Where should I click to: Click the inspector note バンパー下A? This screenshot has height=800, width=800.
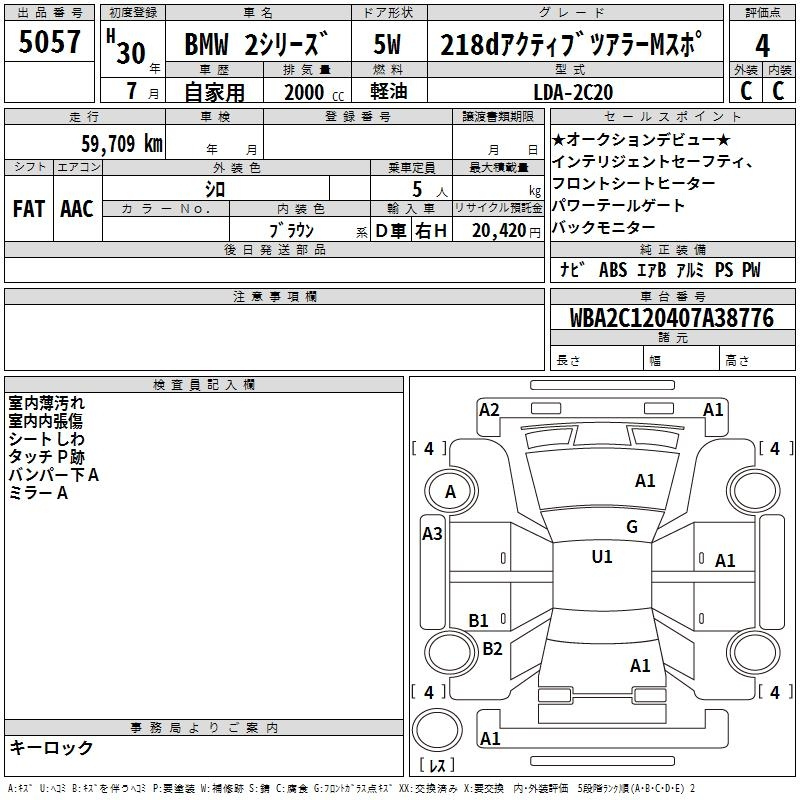coord(54,475)
